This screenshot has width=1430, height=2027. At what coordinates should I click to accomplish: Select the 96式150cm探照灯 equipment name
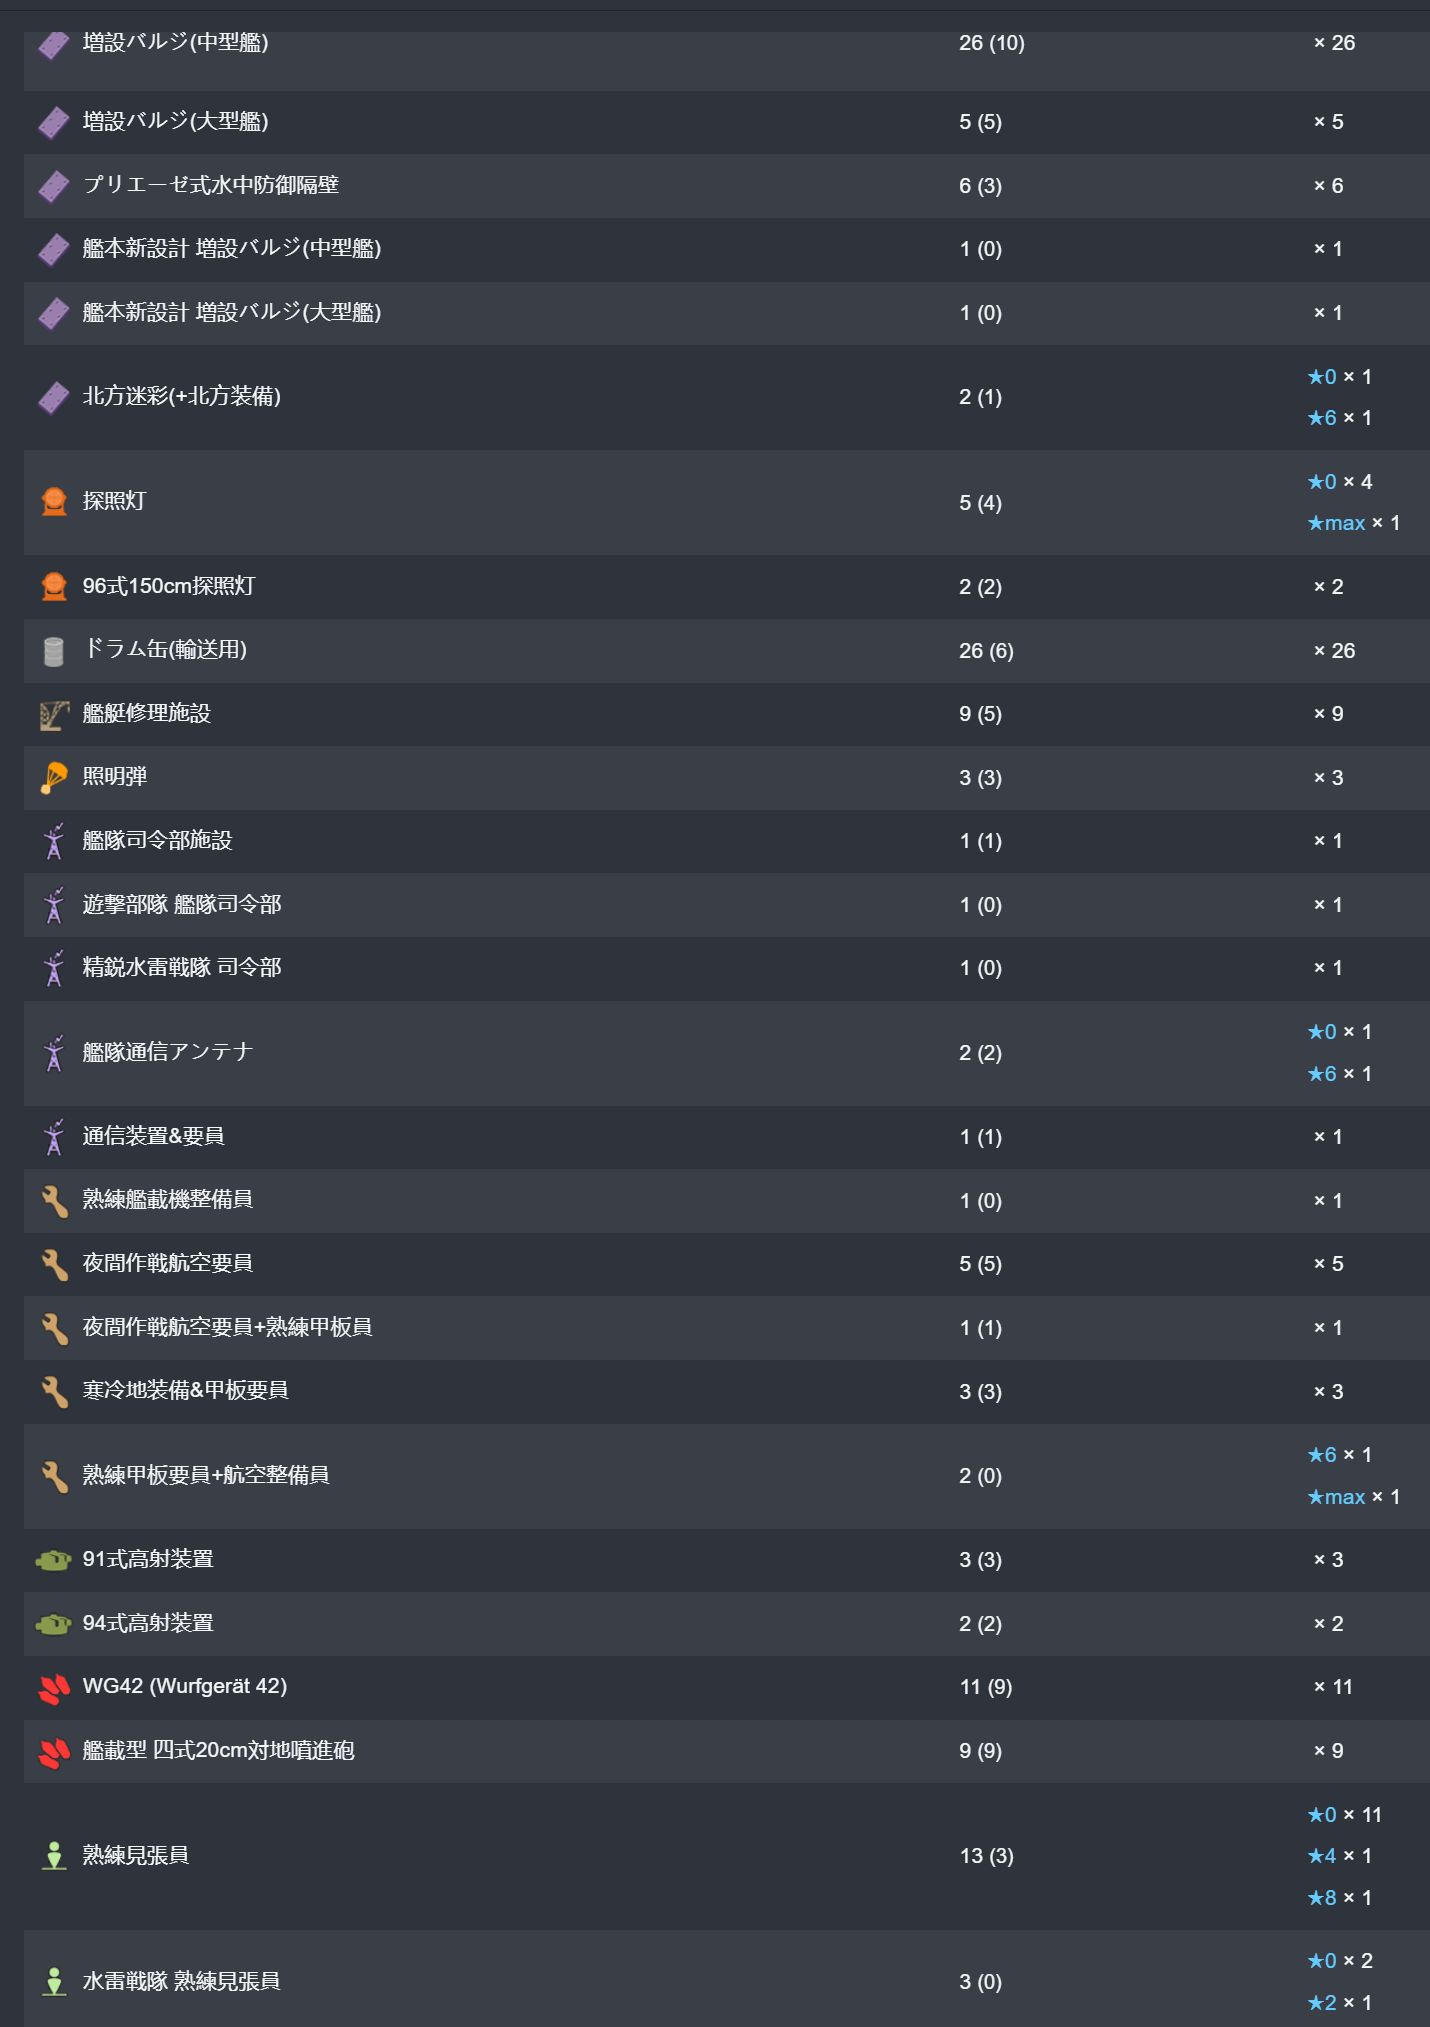click(x=169, y=586)
